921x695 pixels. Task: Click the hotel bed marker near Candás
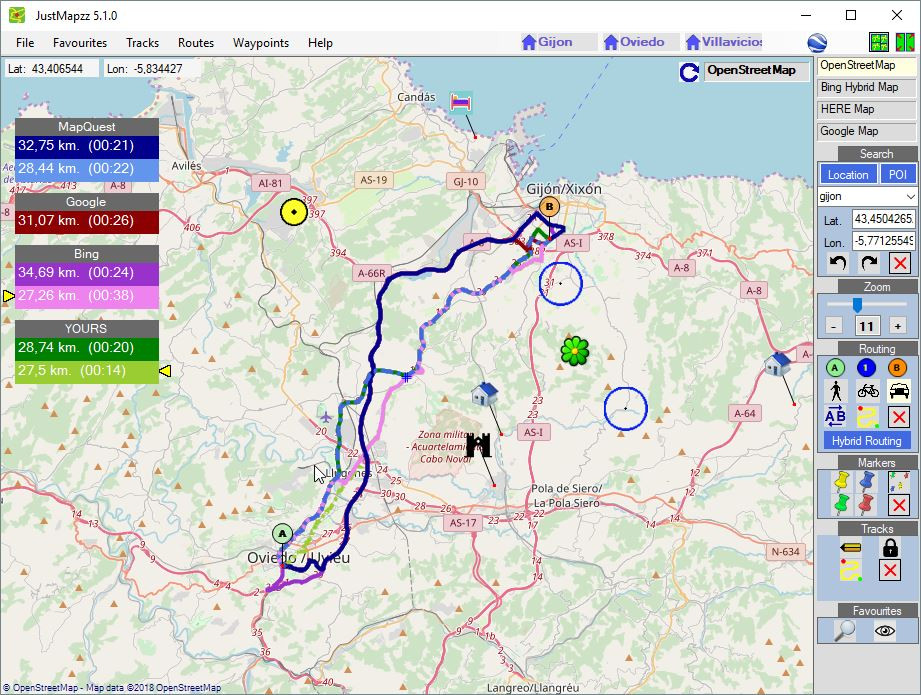461,102
